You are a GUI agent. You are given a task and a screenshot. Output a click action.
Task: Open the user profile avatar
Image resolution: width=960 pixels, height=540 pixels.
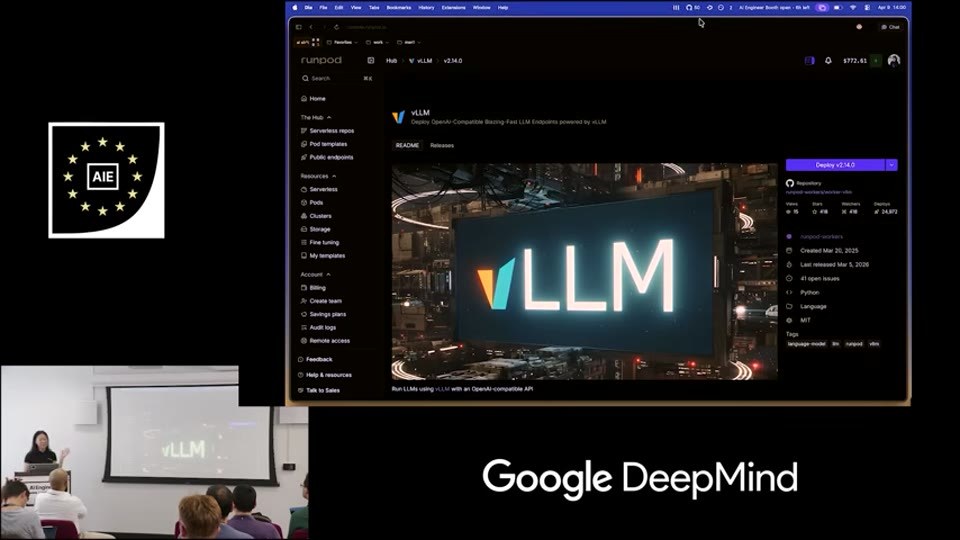tap(893, 61)
